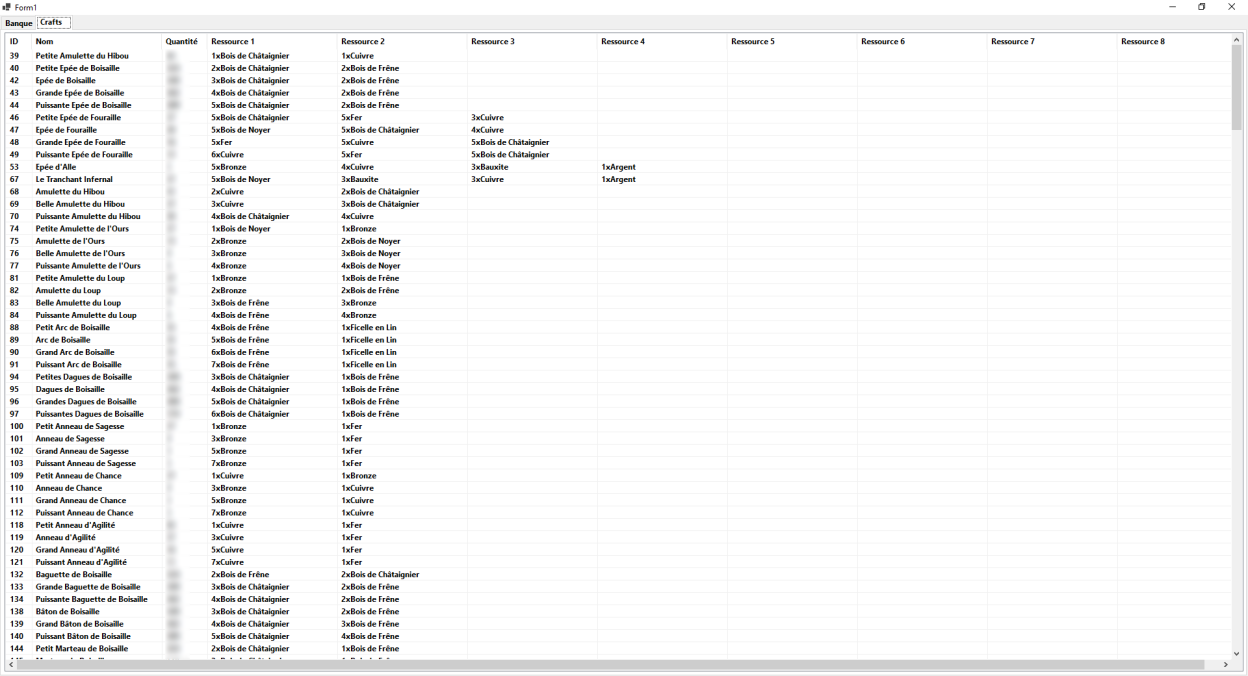The image size is (1248, 676).
Task: Click the Ressource 4 column header
Action: pos(663,41)
